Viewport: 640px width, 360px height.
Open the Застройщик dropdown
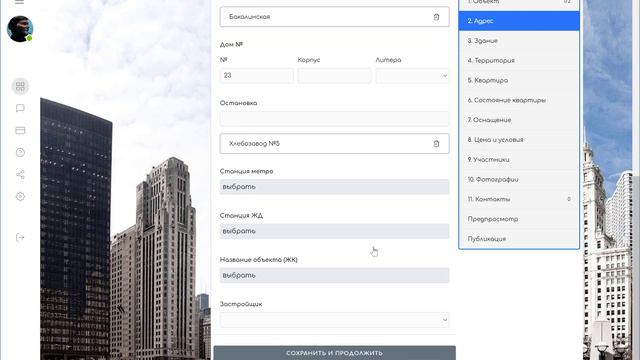click(x=334, y=320)
